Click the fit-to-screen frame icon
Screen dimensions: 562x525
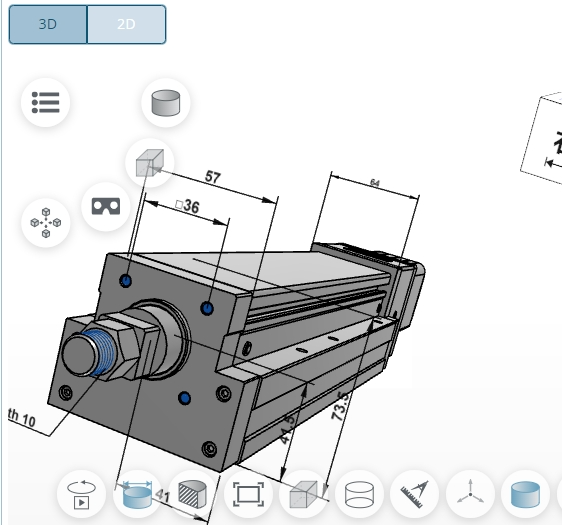[248, 495]
